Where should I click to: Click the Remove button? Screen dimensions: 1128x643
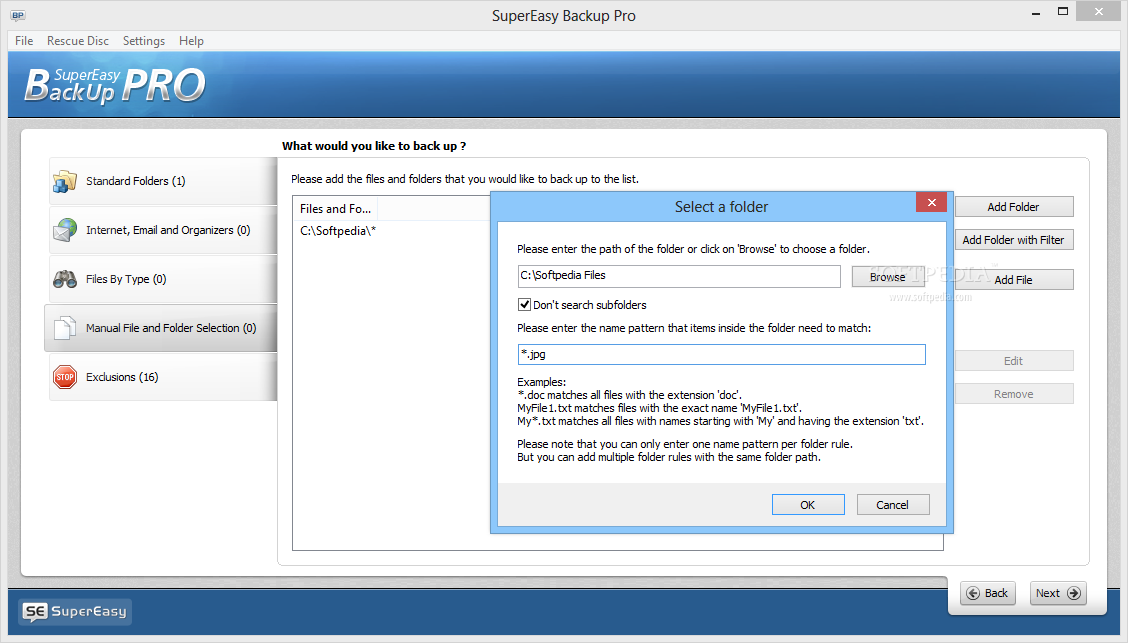click(x=1014, y=394)
